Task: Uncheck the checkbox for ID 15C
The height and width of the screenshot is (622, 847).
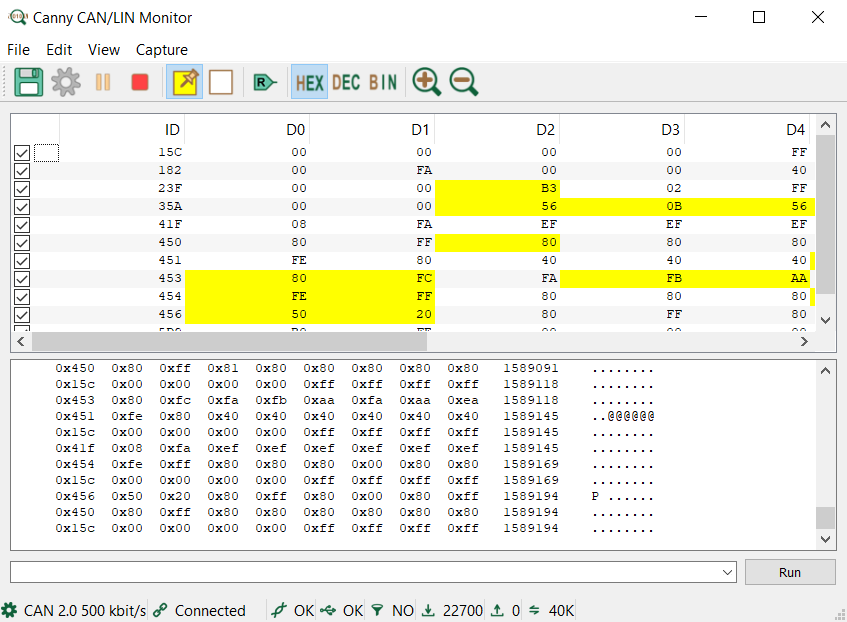Action: pyautogui.click(x=22, y=153)
